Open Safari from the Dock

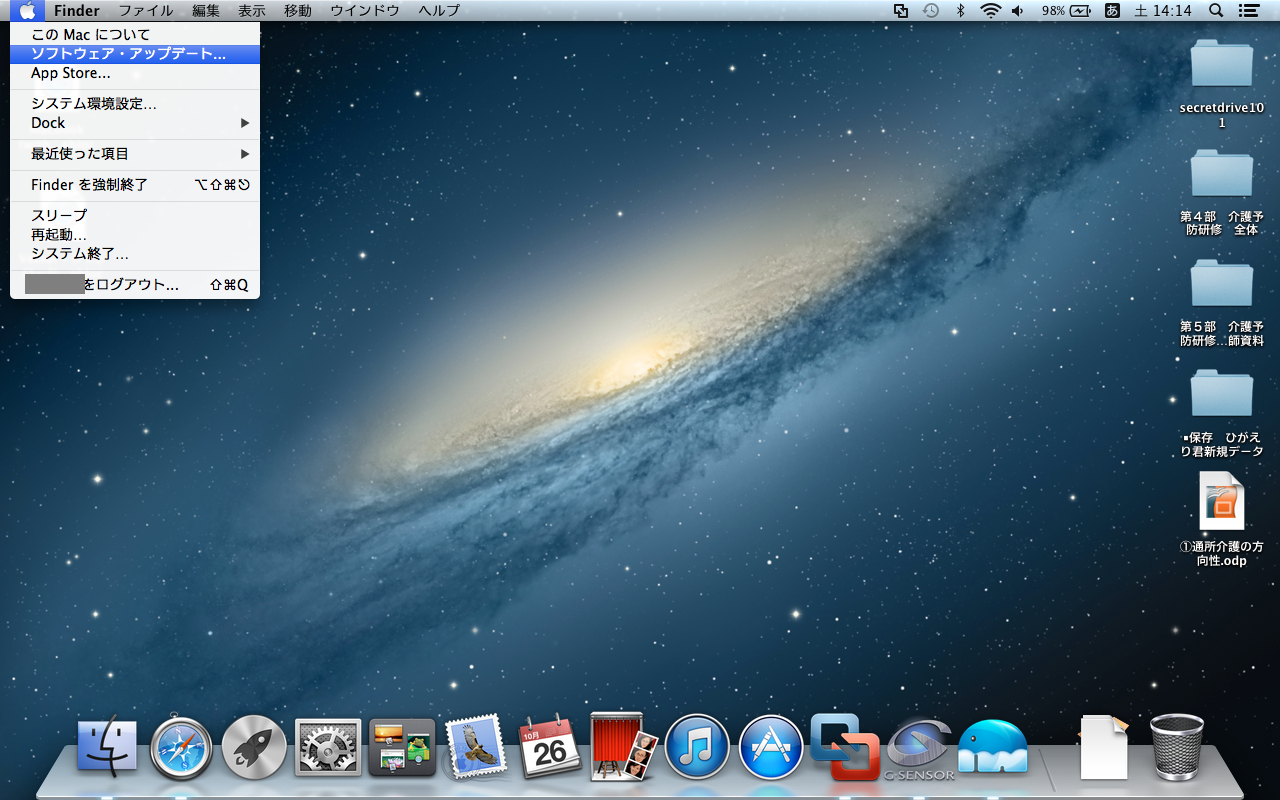181,748
